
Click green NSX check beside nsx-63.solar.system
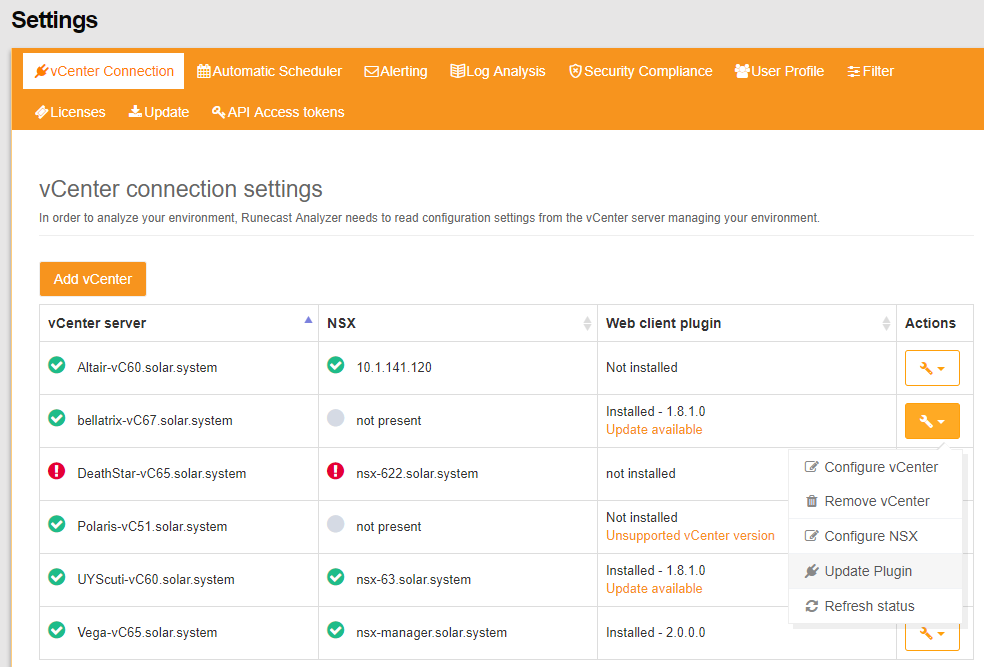click(336, 577)
